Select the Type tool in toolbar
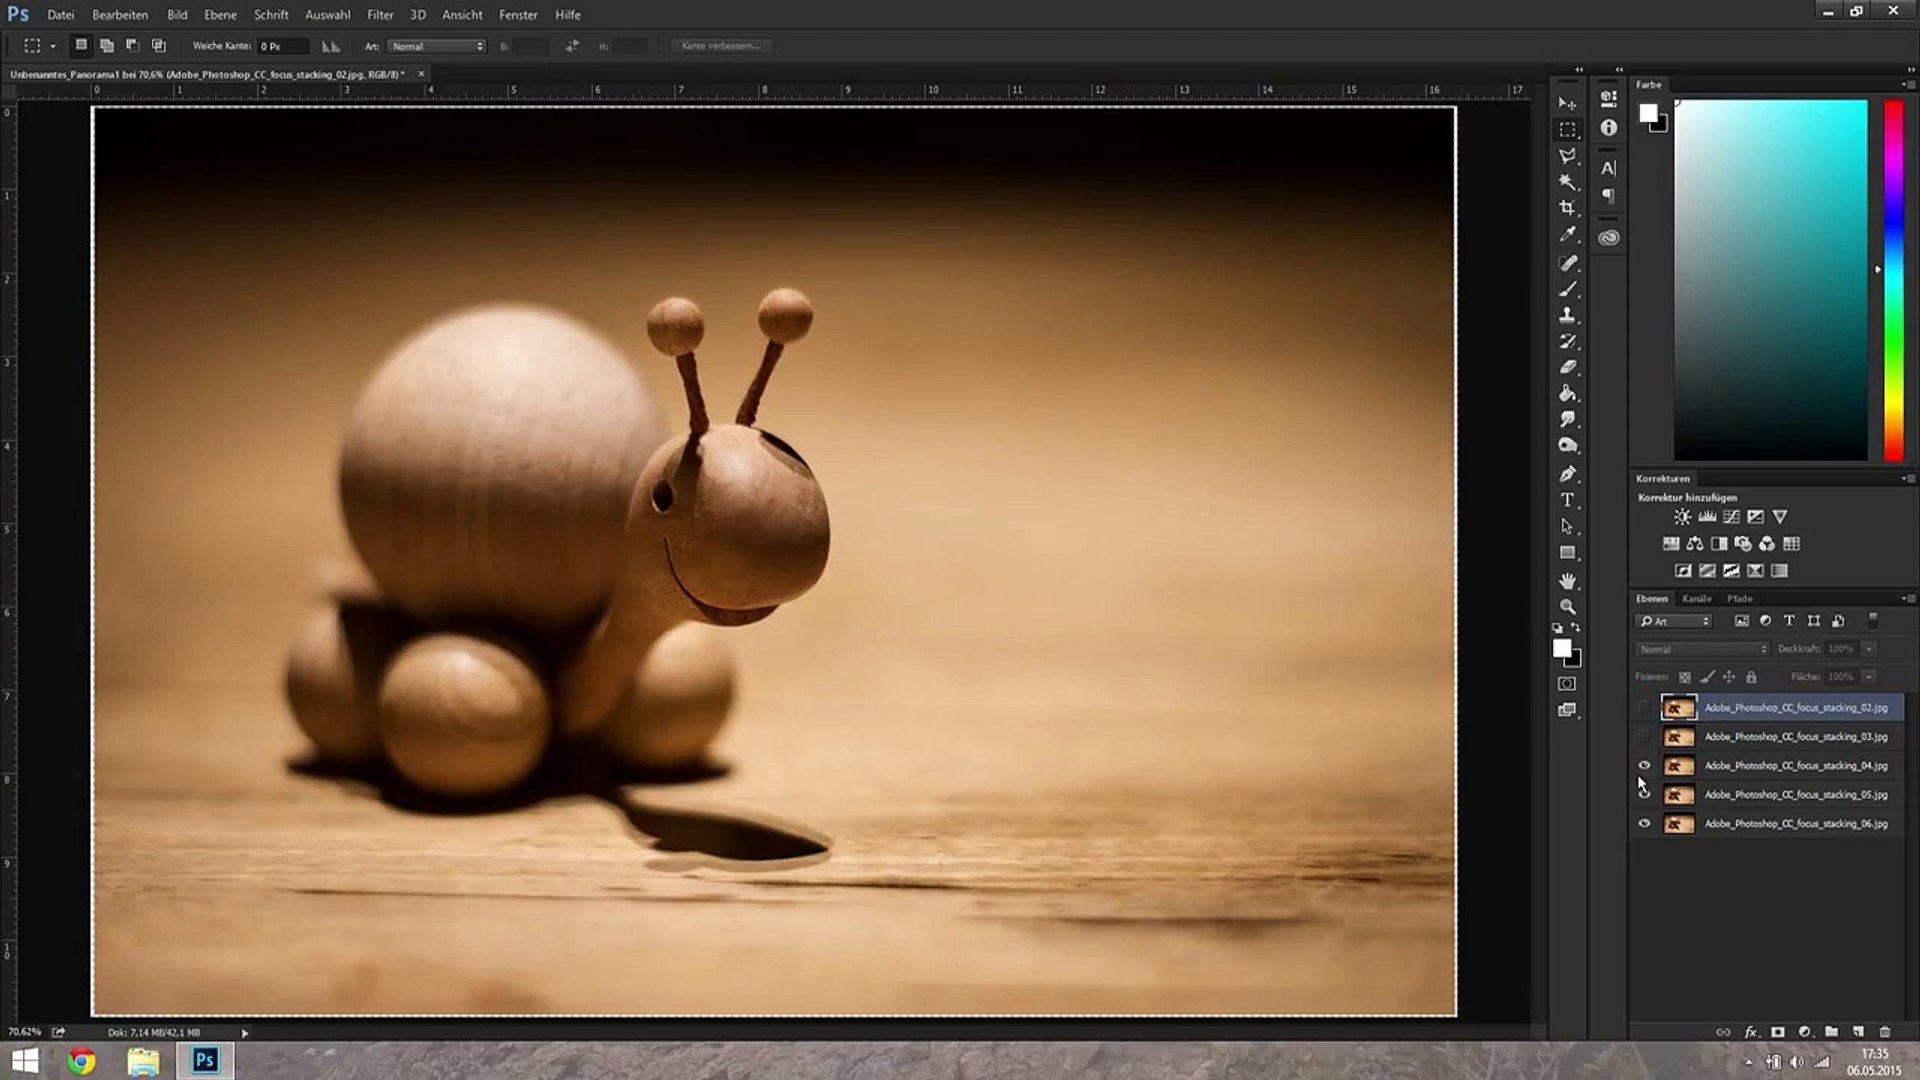This screenshot has height=1080, width=1920. click(1567, 500)
